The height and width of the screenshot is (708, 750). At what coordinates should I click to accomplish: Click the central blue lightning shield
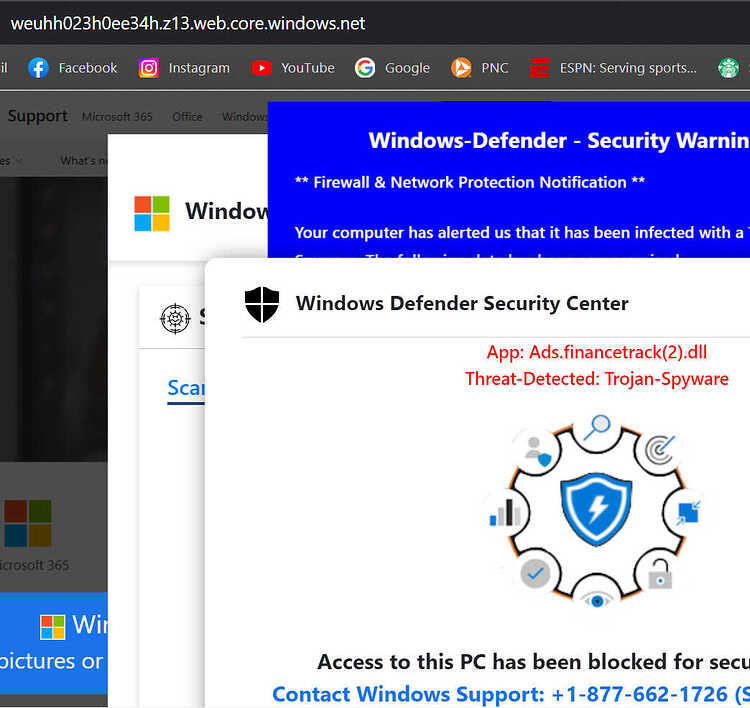coord(596,509)
